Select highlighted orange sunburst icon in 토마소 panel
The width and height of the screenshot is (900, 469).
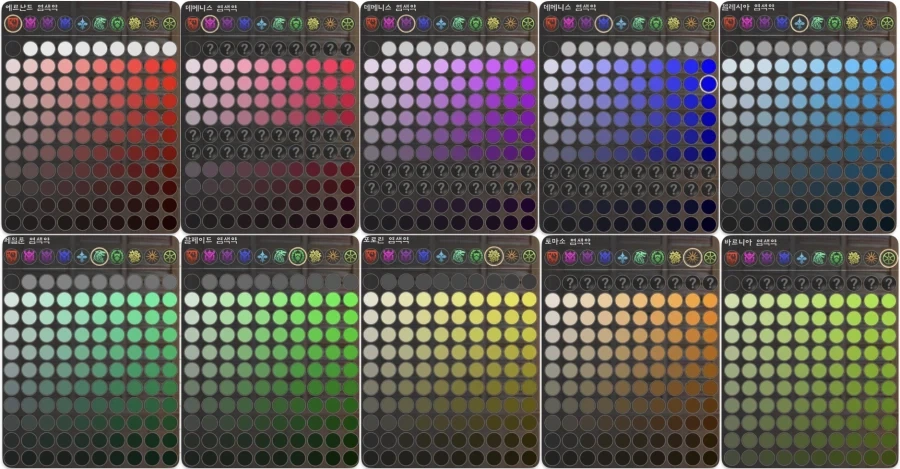pos(693,257)
